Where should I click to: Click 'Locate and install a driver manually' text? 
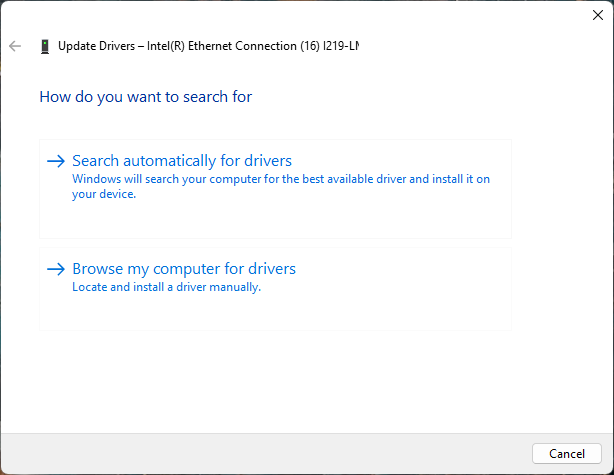[x=166, y=287]
